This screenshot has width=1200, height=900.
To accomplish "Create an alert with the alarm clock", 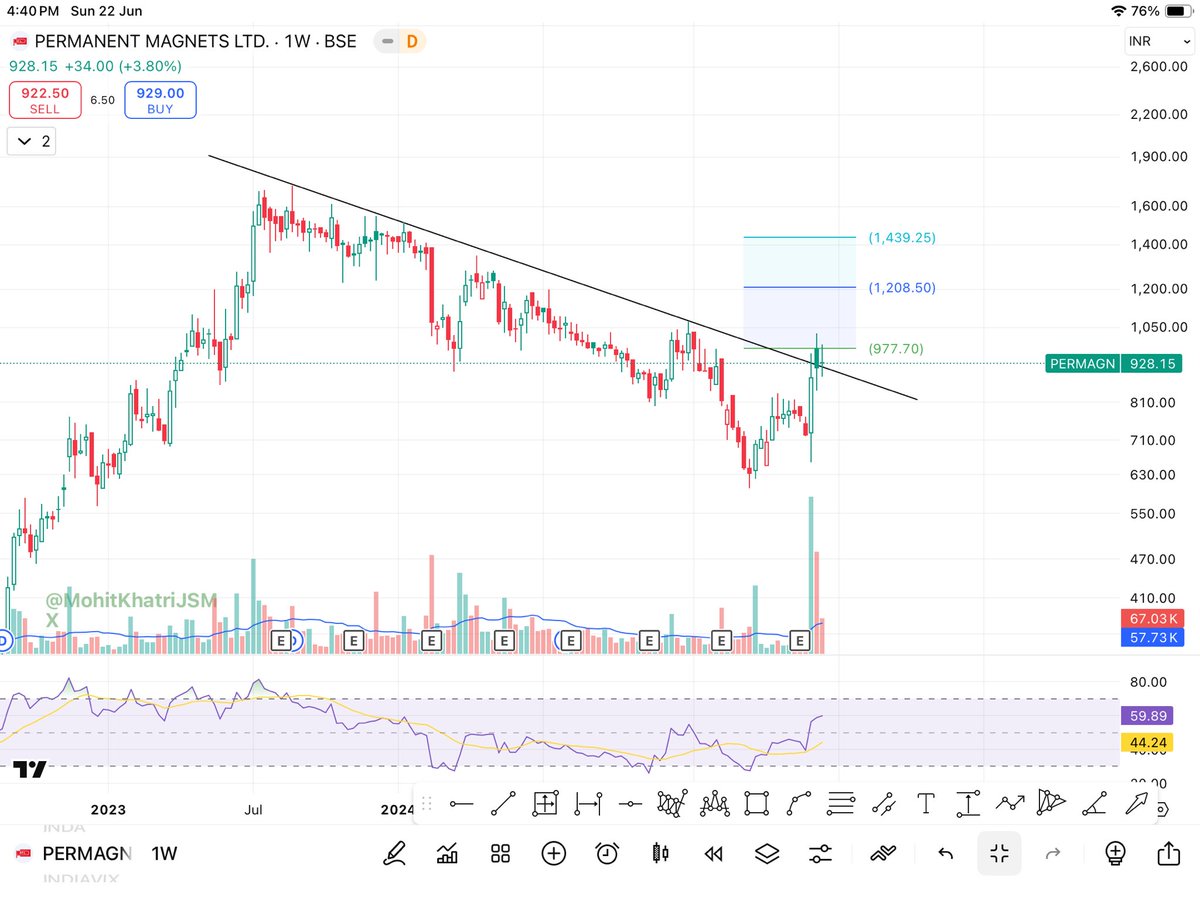I will pyautogui.click(x=607, y=854).
